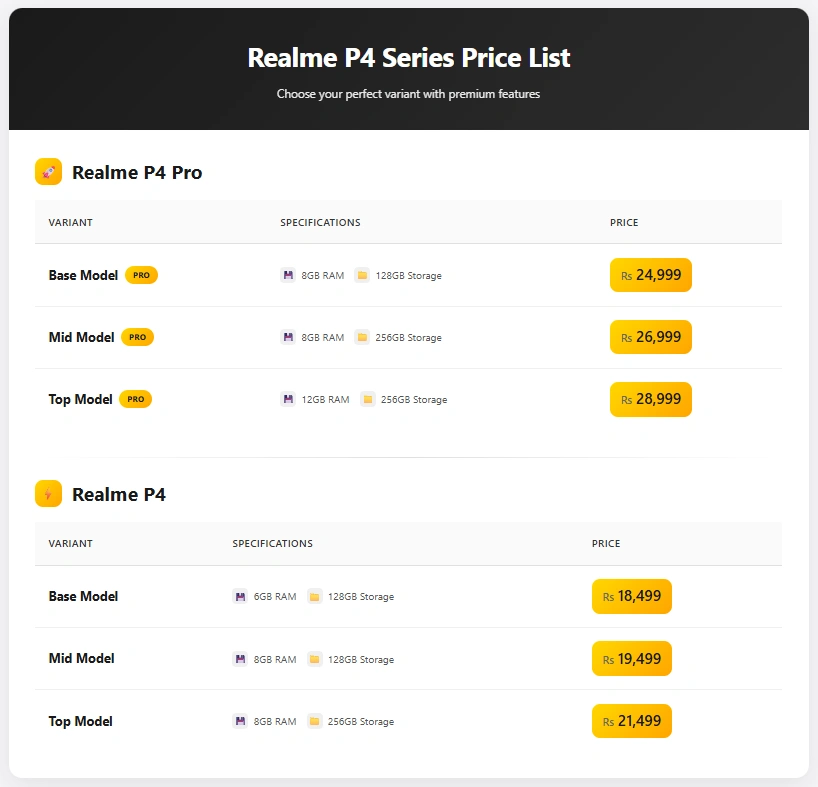This screenshot has height=787, width=818.
Task: Click 8GB RAM text in Pro Base Model row
Action: (323, 275)
